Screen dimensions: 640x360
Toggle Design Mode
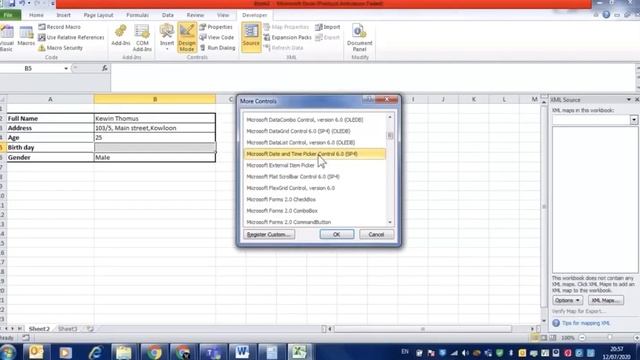pyautogui.click(x=187, y=38)
